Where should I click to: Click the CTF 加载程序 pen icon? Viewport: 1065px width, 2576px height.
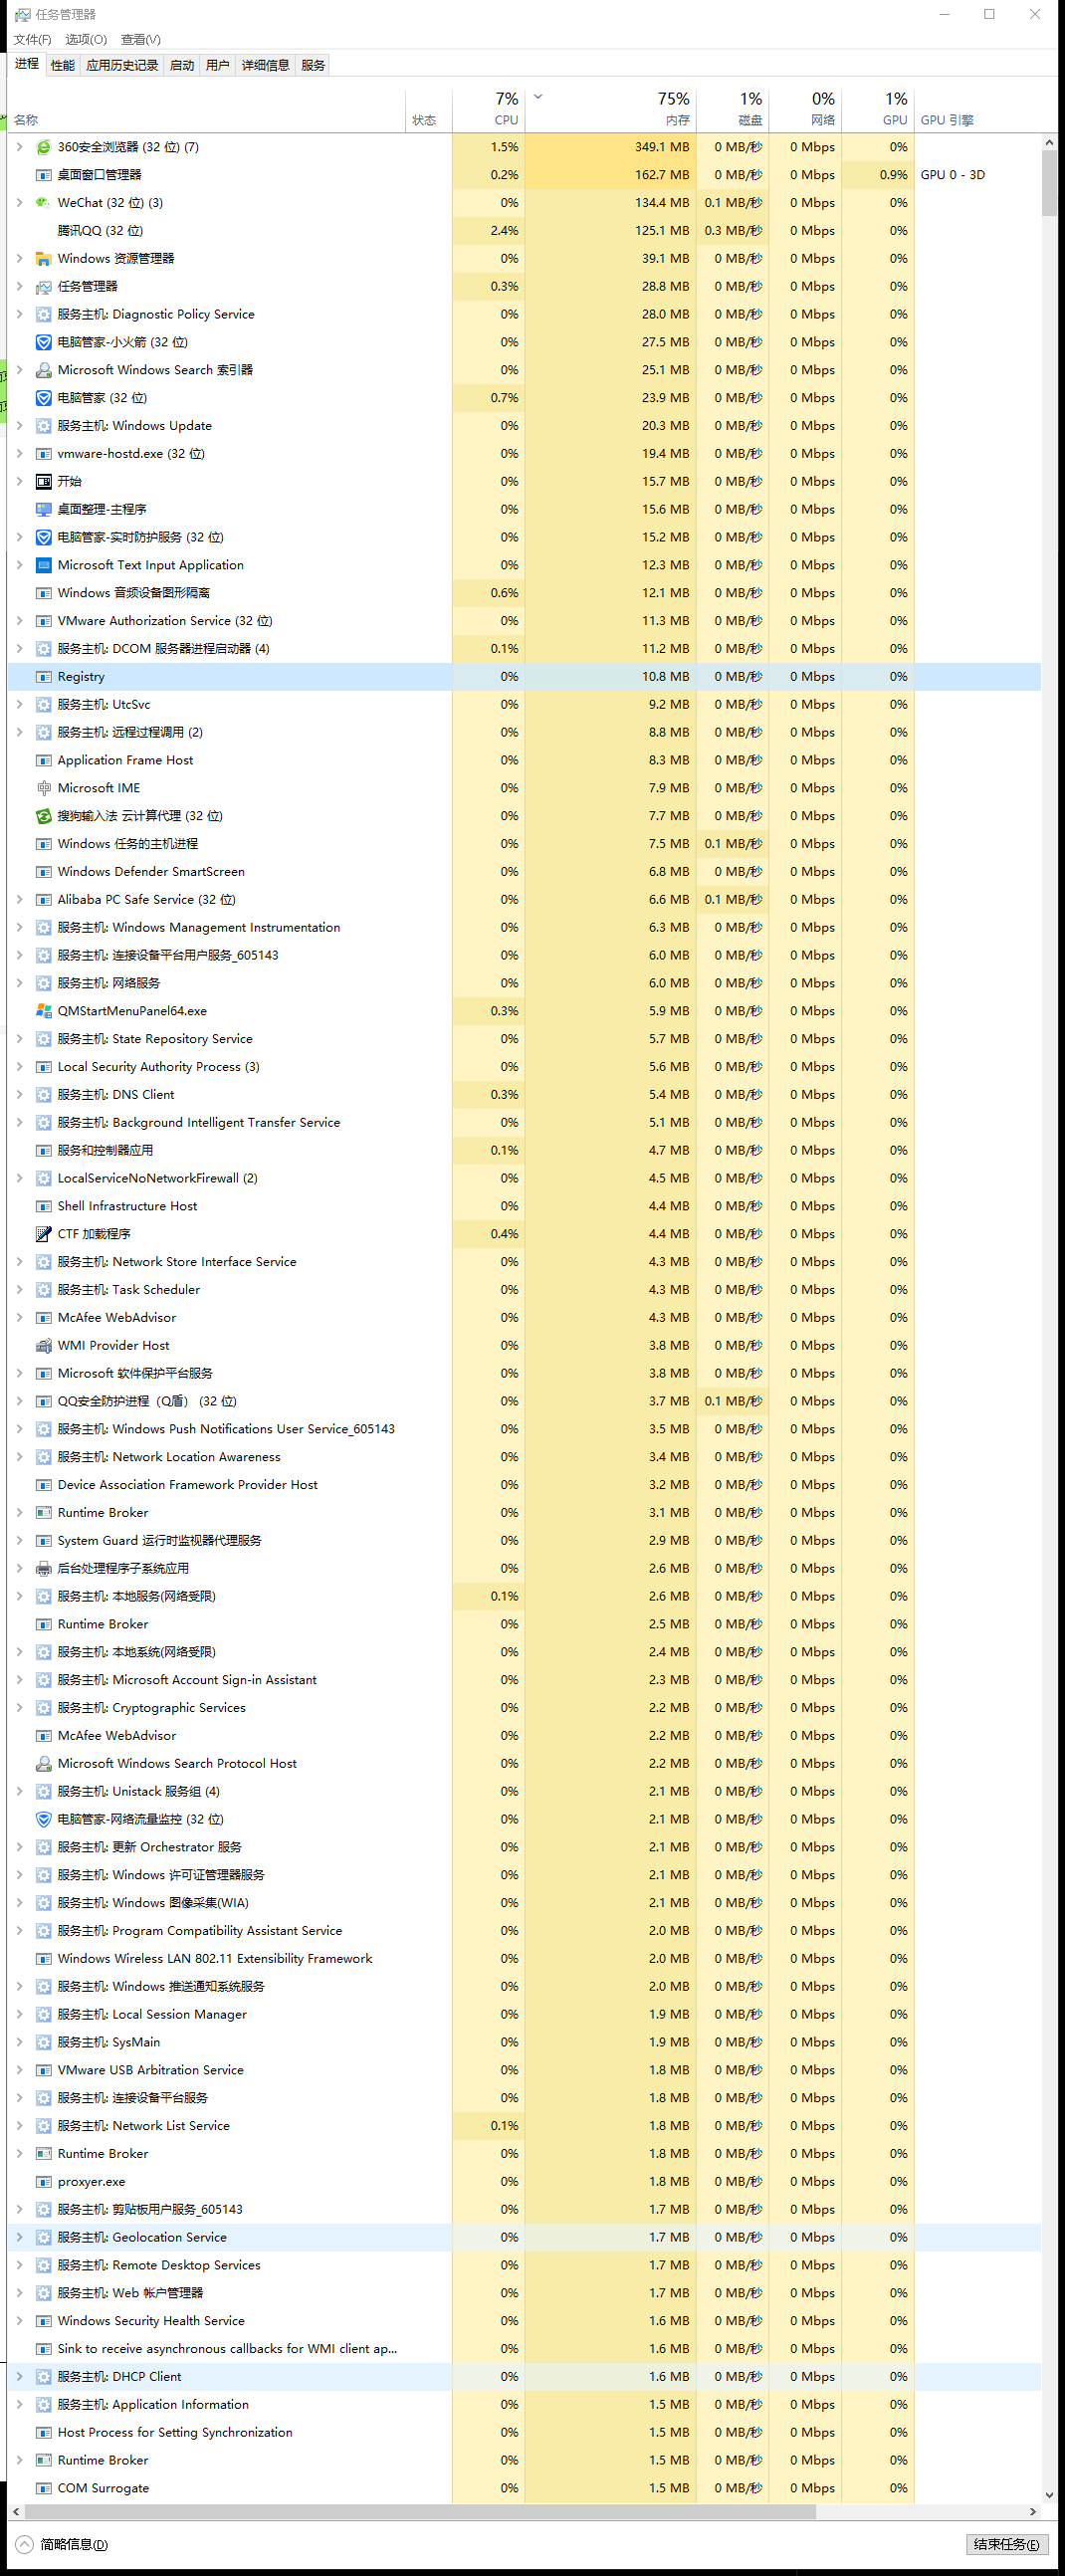[43, 1234]
